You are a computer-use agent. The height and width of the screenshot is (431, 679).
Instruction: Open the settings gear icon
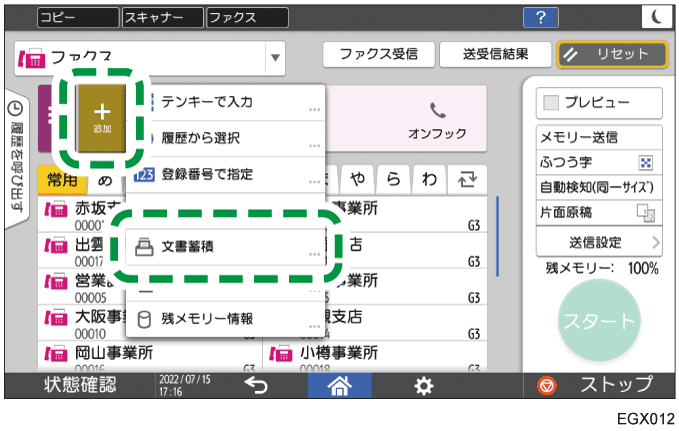coord(423,386)
